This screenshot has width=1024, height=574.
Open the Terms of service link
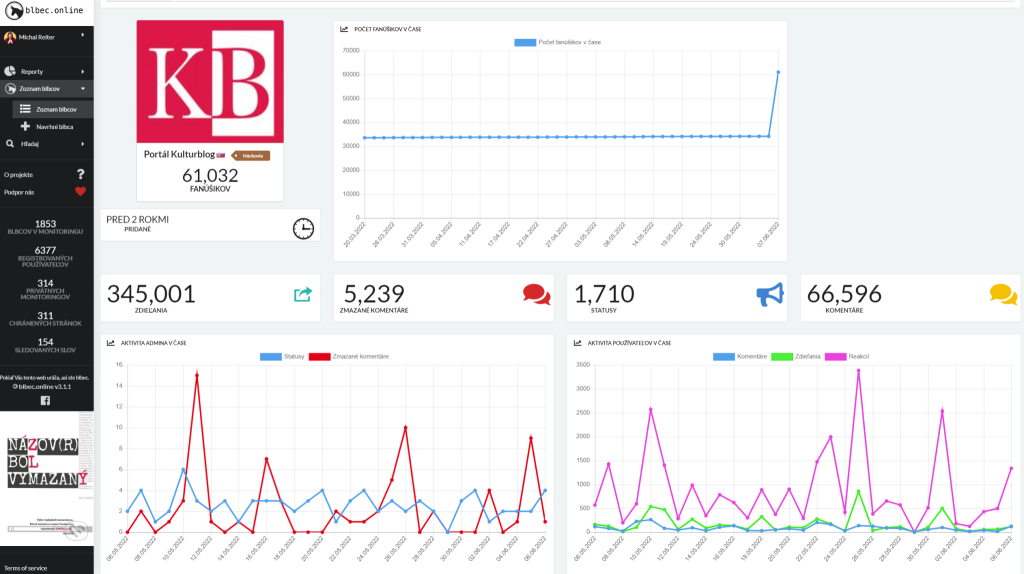coord(25,568)
